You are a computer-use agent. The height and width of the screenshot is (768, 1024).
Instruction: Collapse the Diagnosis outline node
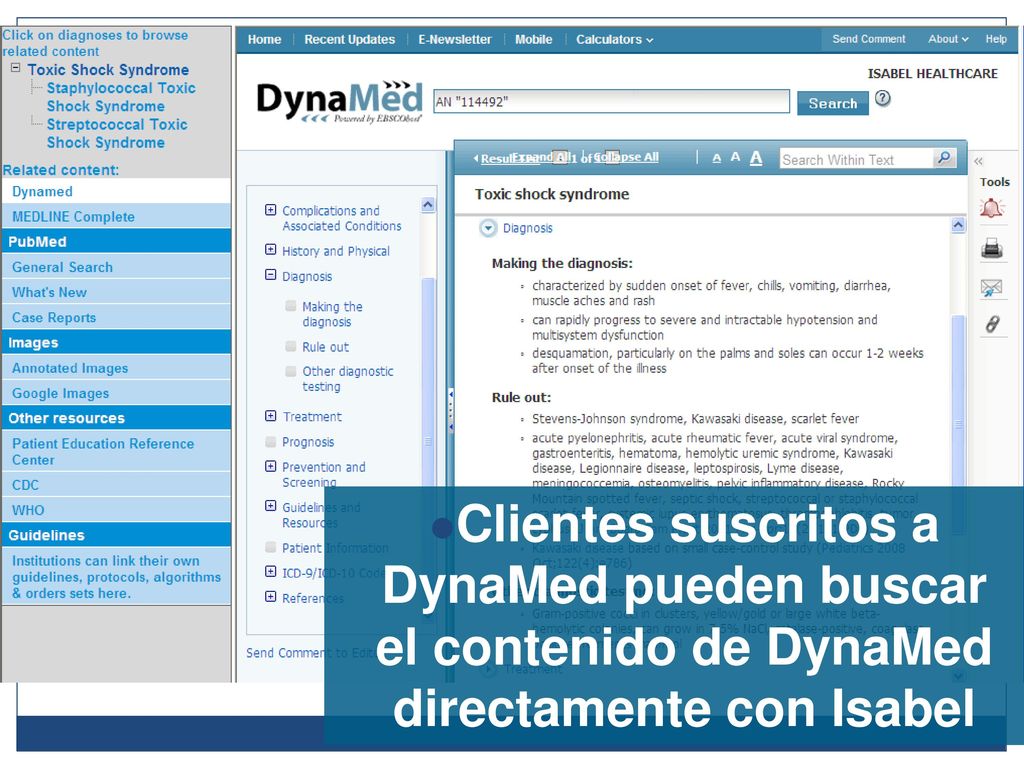click(x=270, y=275)
